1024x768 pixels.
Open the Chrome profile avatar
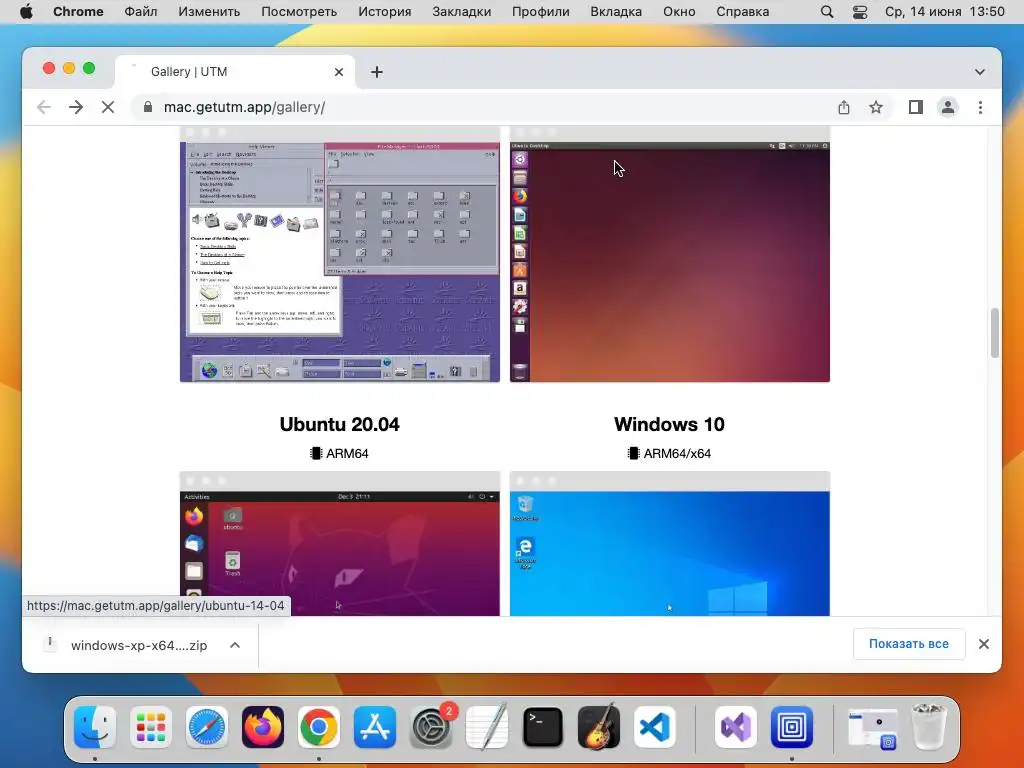[x=948, y=107]
